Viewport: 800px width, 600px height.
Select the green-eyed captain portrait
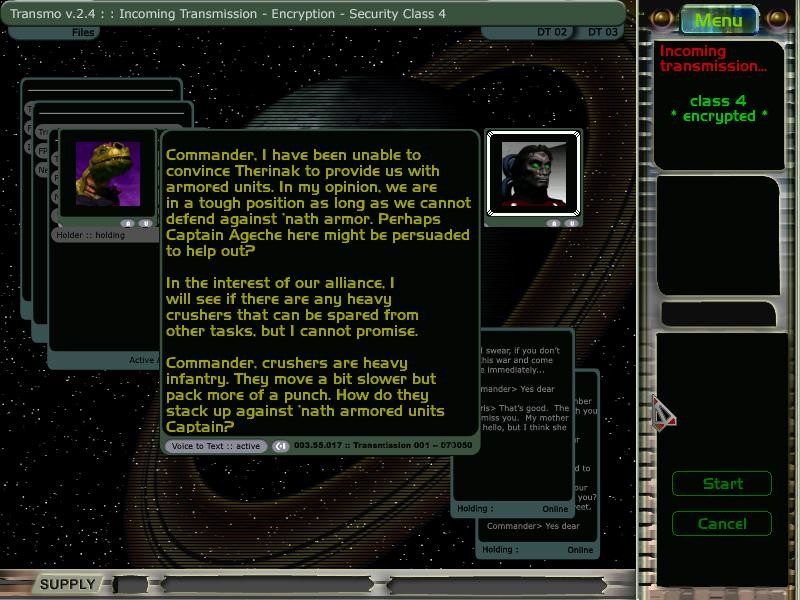coord(534,173)
